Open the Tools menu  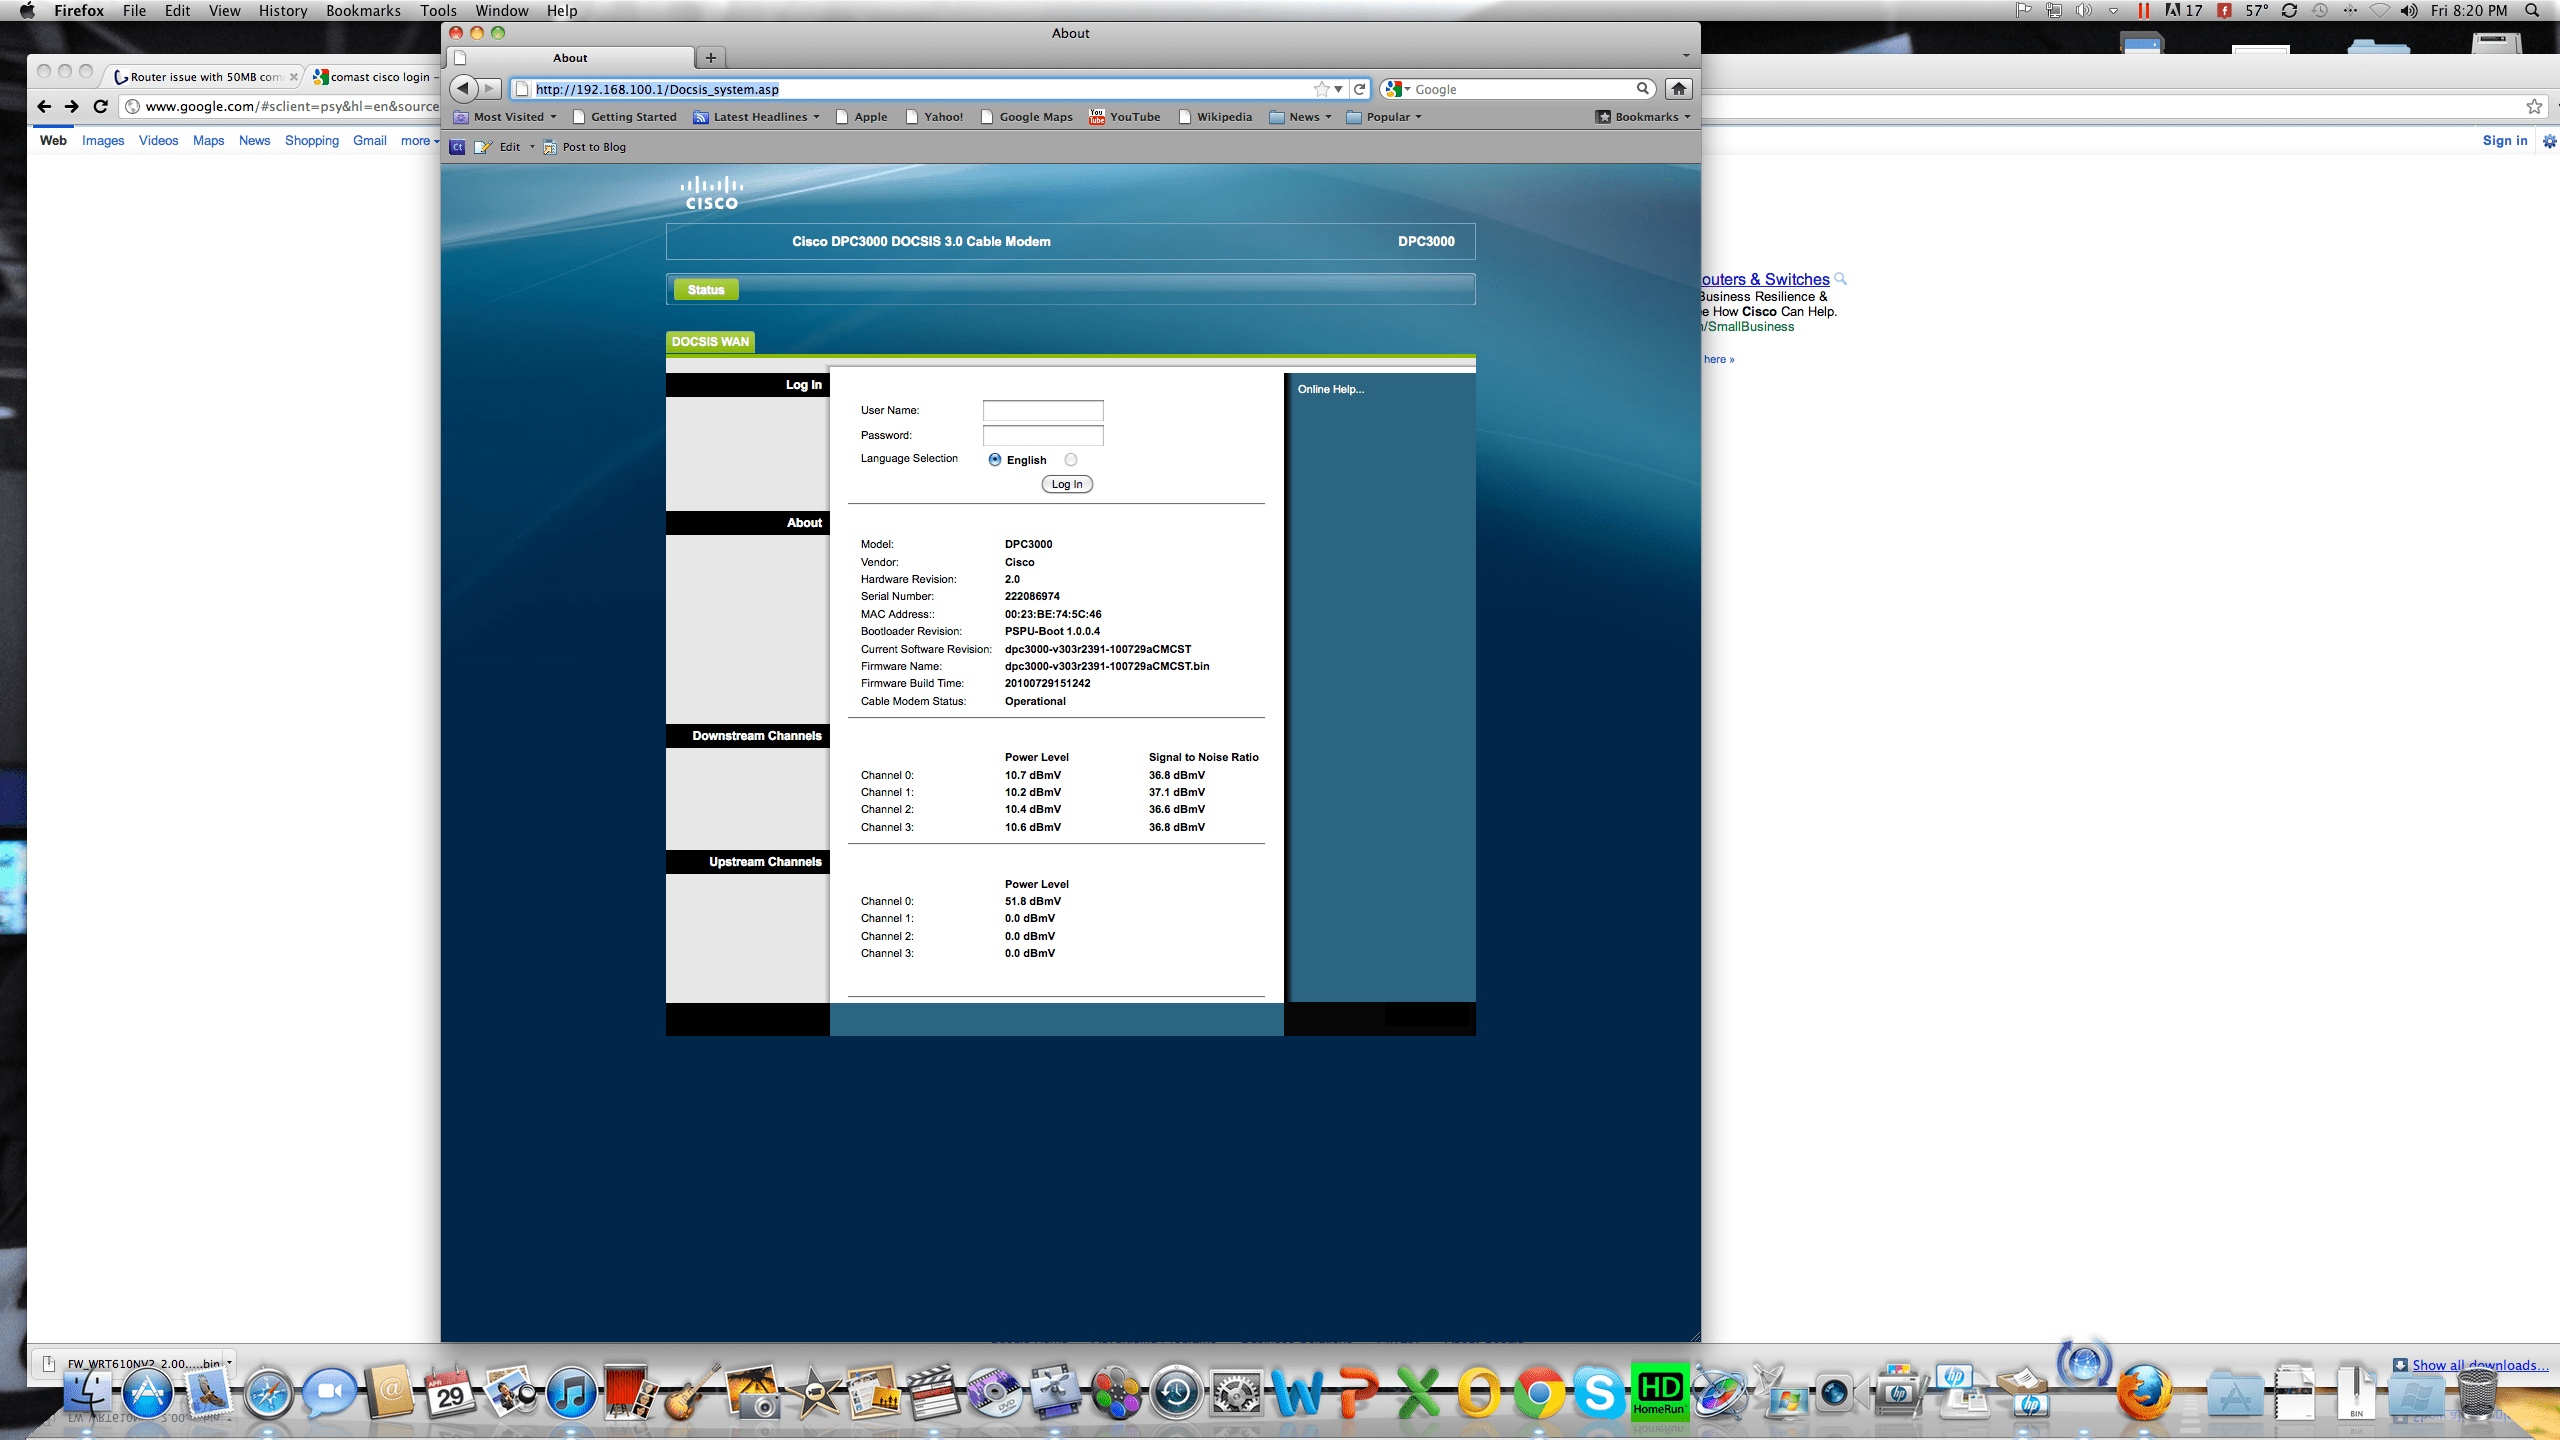438,10
